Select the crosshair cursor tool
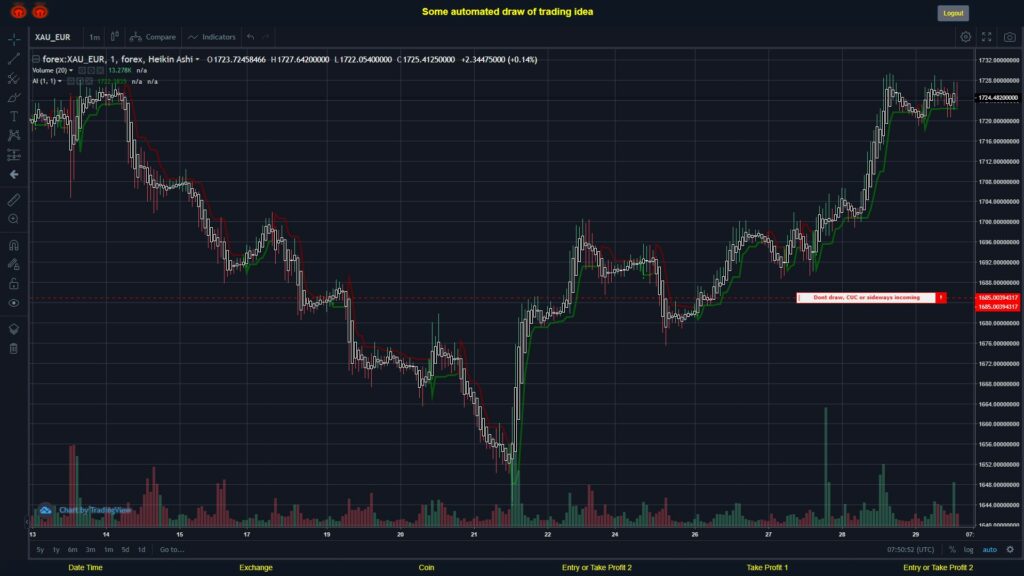The image size is (1024, 576). point(14,40)
